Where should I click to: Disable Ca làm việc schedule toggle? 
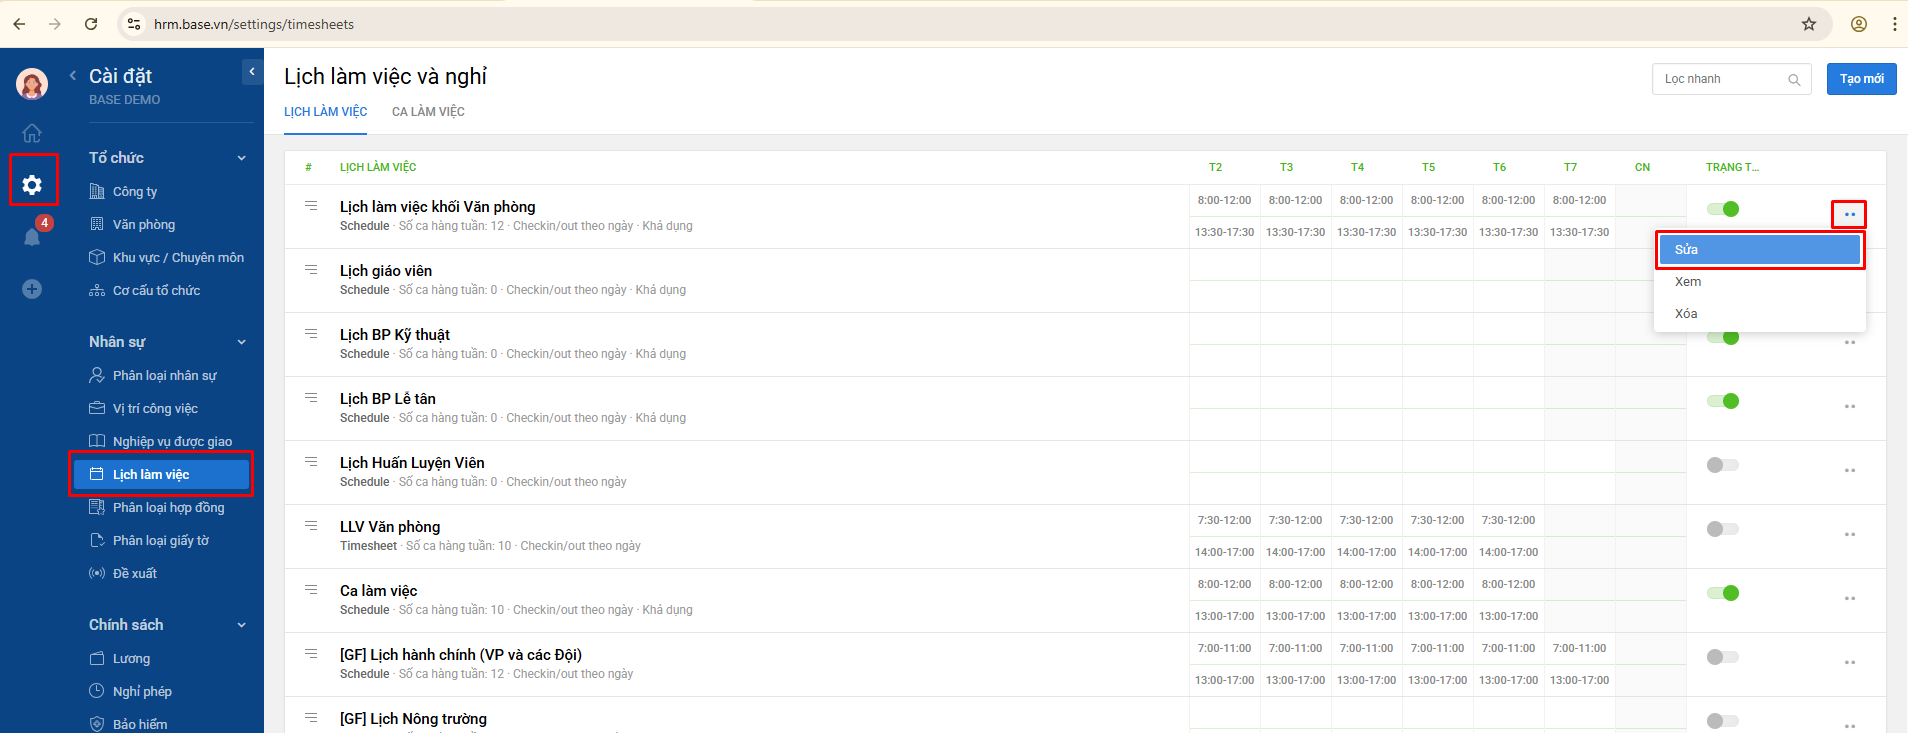click(1723, 593)
